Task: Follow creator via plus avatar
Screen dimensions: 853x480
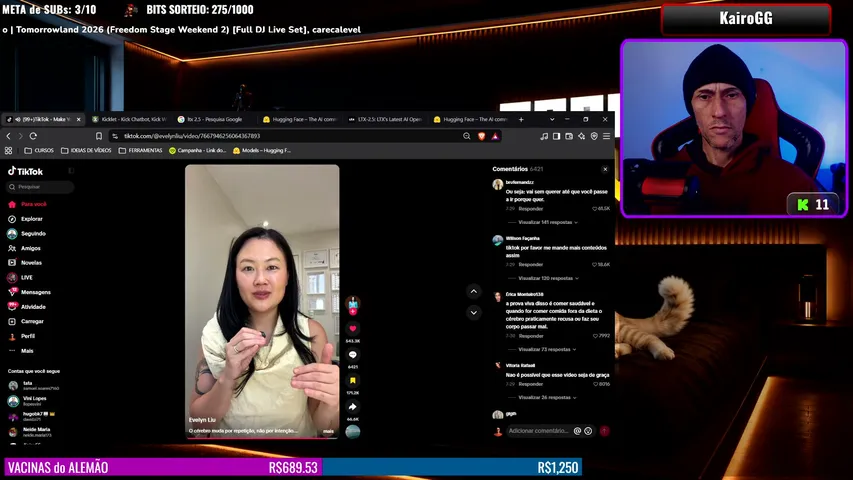Action: click(353, 311)
